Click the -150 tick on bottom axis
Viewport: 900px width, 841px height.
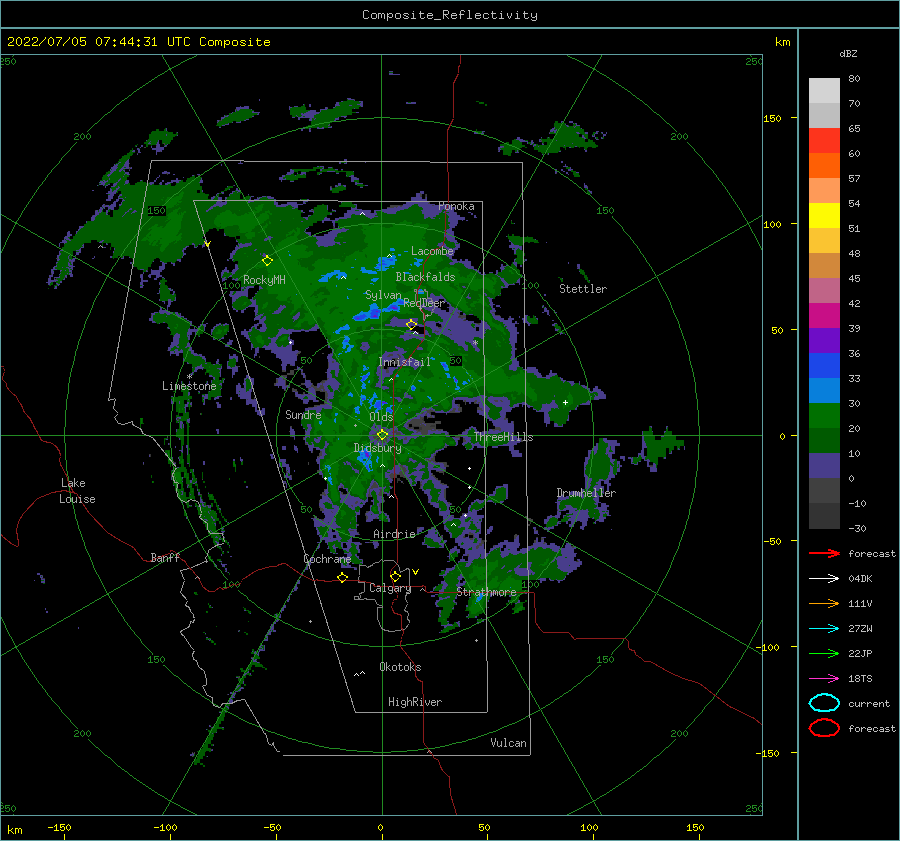pos(59,827)
